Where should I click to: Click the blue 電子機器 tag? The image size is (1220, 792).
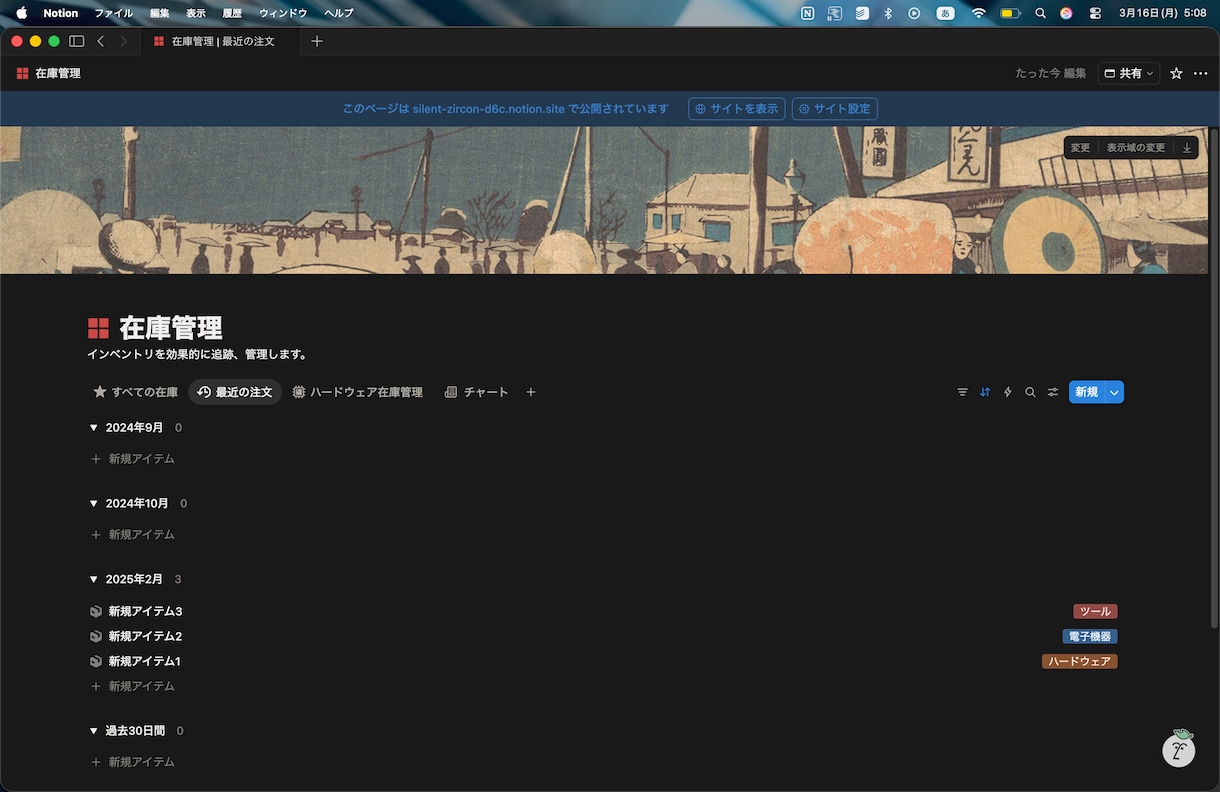coord(1089,636)
